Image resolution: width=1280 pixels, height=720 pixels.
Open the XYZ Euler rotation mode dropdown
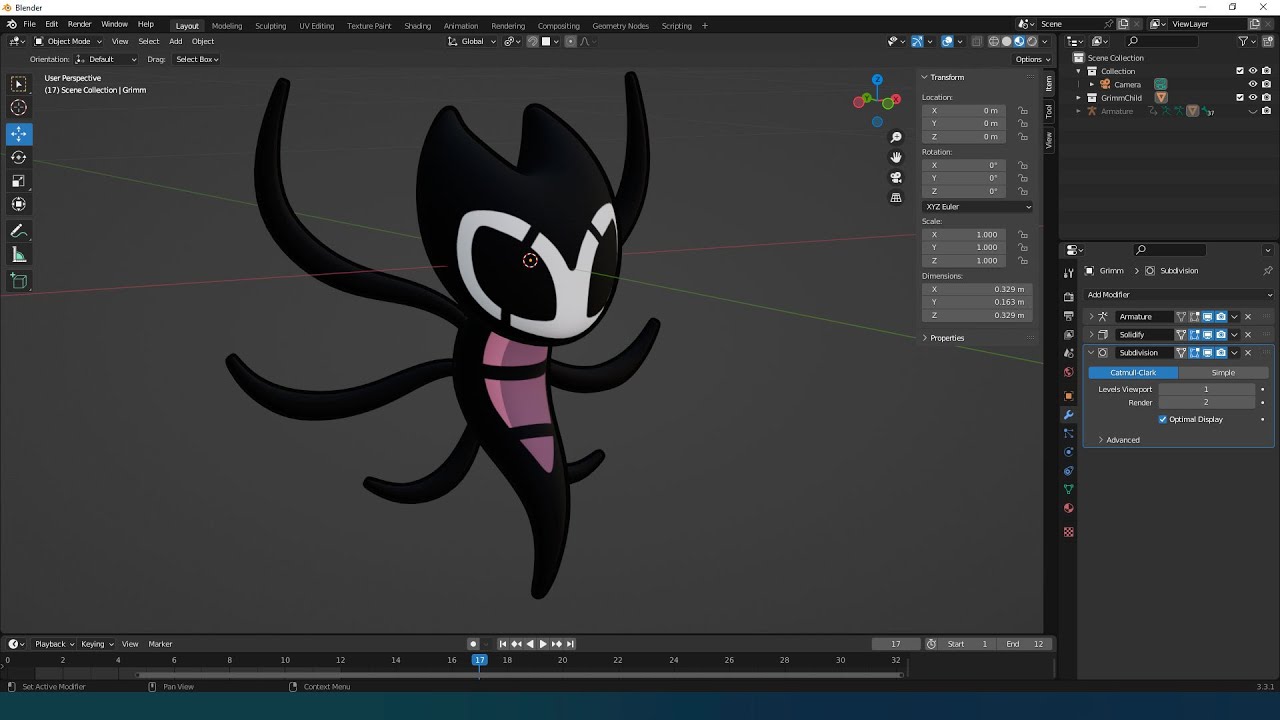coord(977,207)
